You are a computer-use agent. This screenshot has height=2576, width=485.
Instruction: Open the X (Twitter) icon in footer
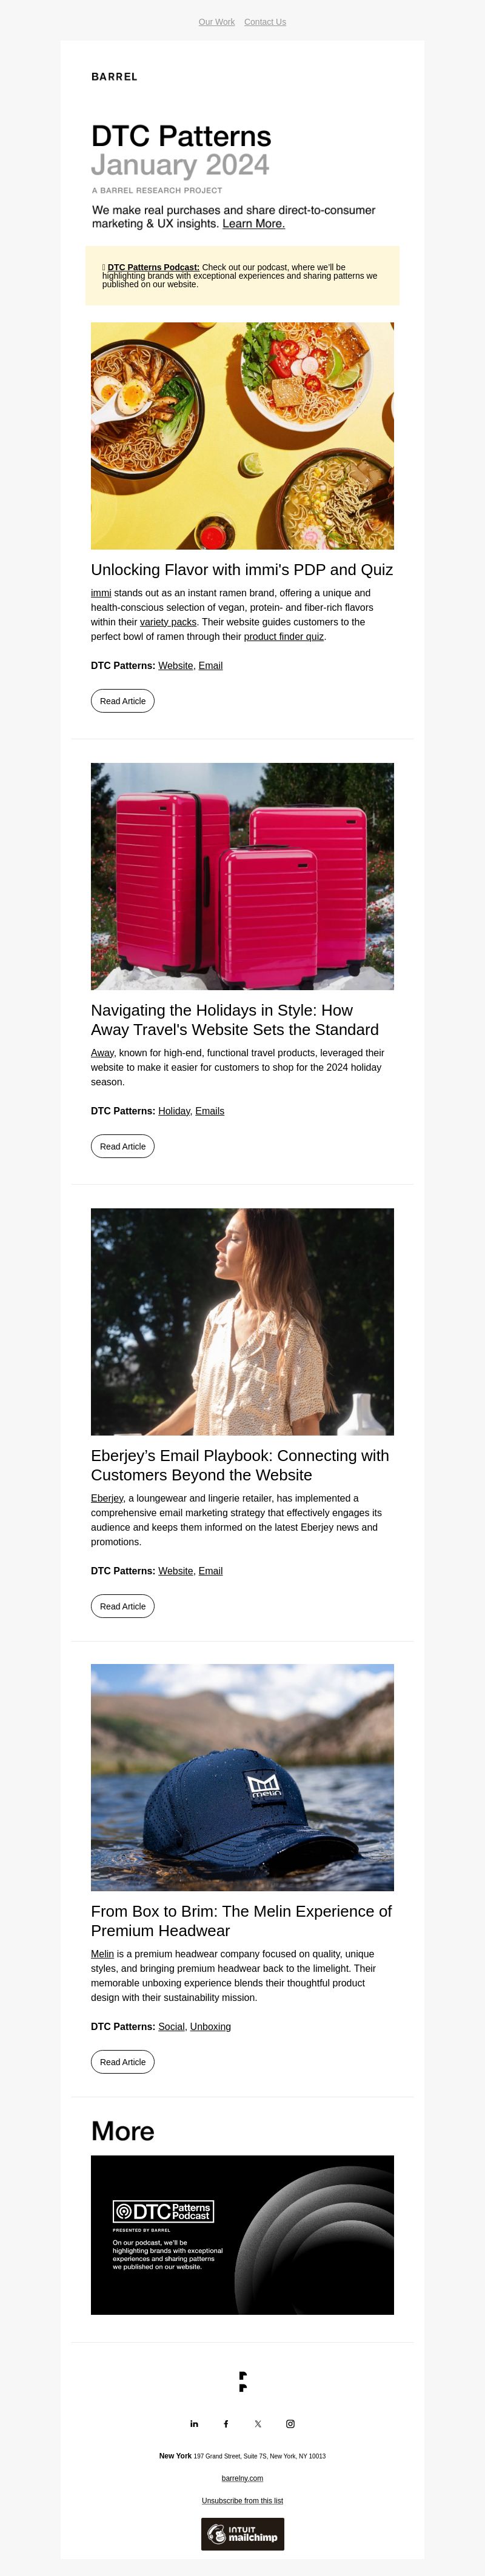258,2423
